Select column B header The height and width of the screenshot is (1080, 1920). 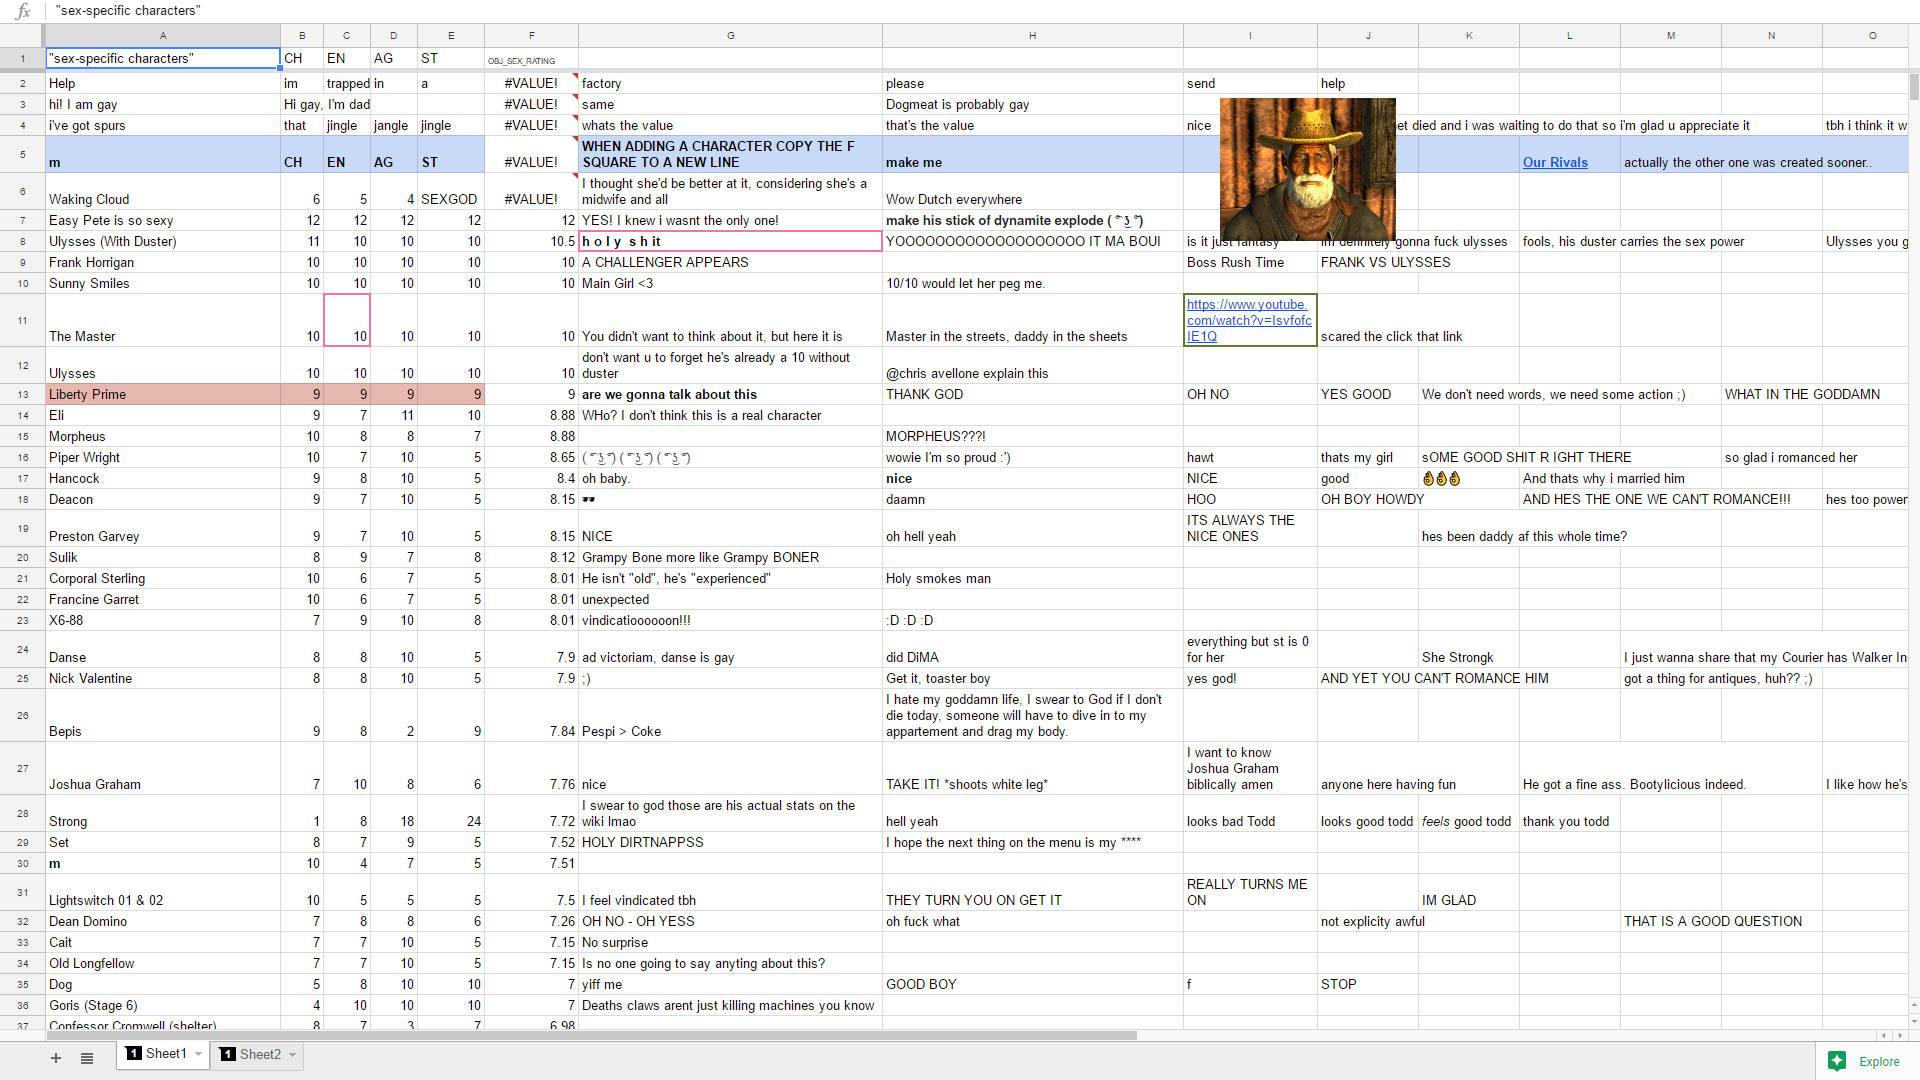coord(302,36)
